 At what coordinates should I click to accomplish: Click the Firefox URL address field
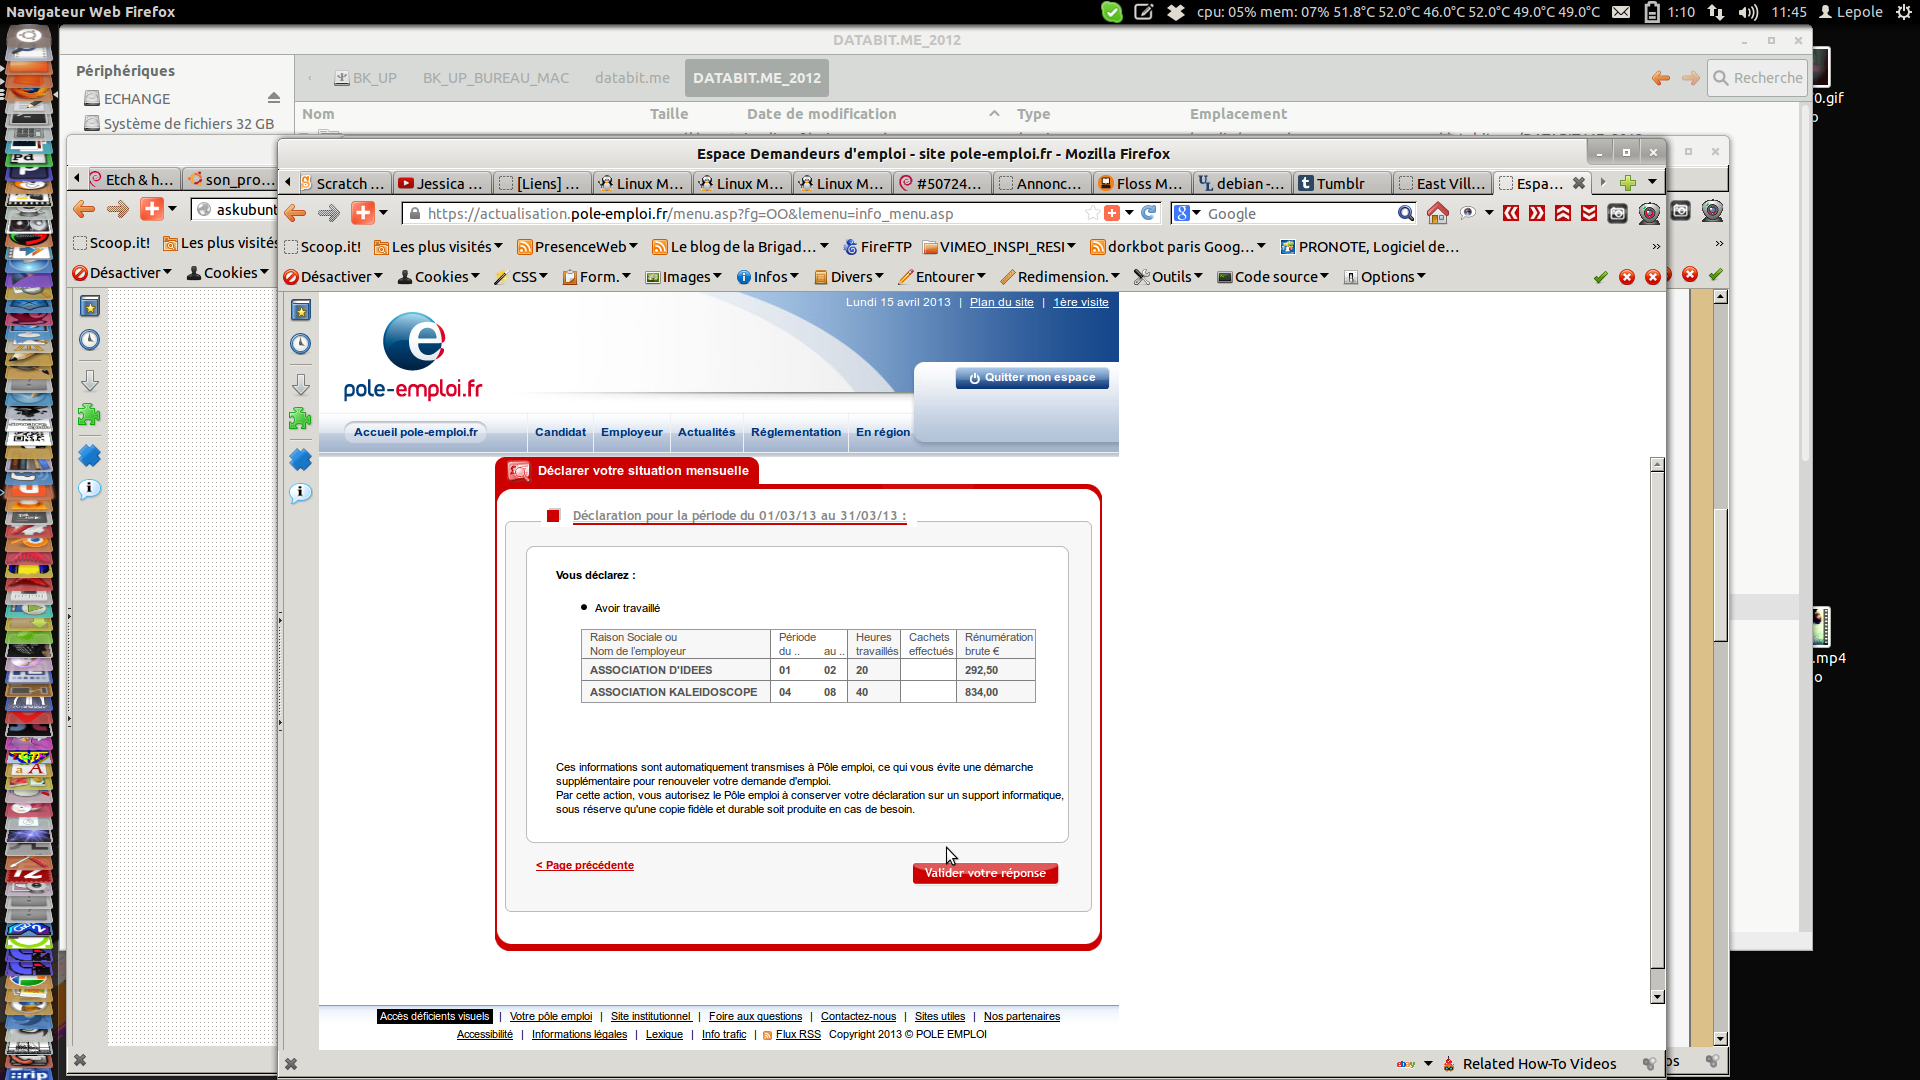[750, 213]
